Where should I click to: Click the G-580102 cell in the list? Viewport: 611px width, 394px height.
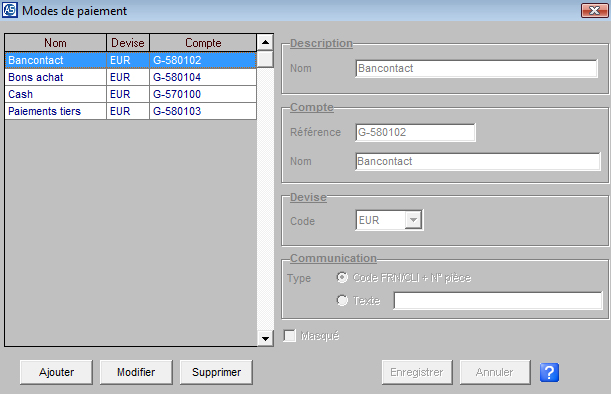click(x=203, y=60)
